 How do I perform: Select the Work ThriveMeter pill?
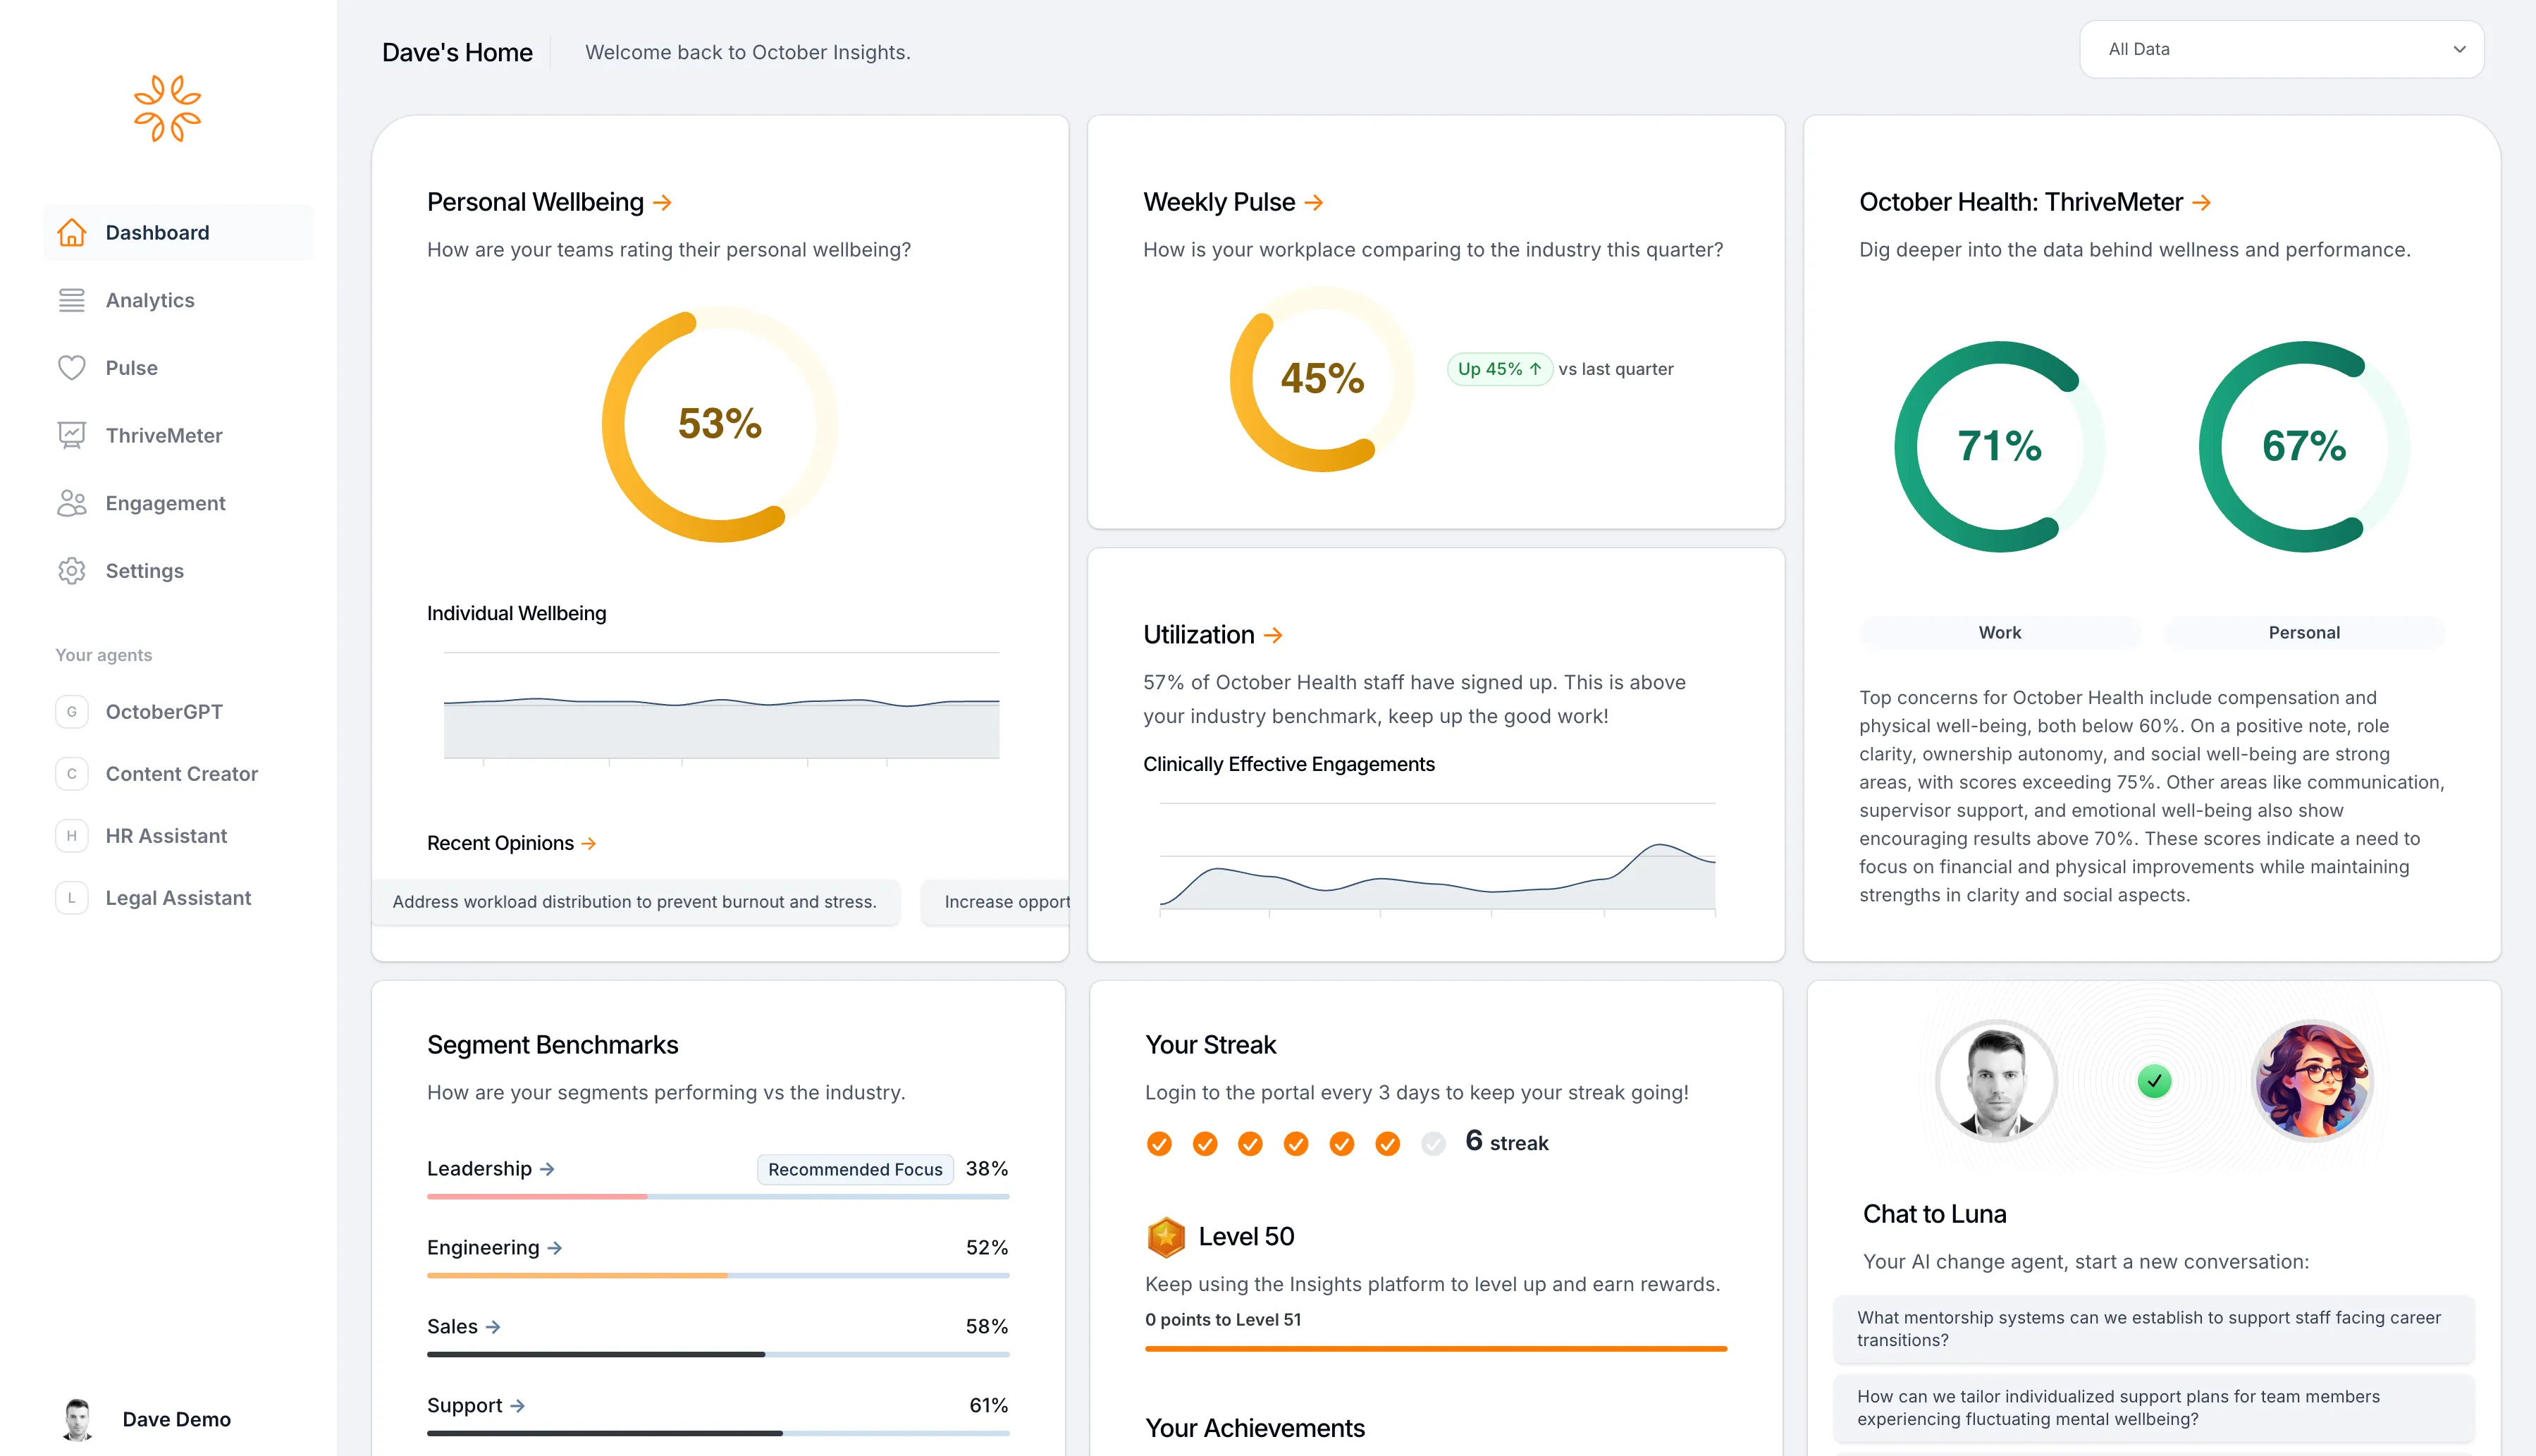click(2000, 632)
